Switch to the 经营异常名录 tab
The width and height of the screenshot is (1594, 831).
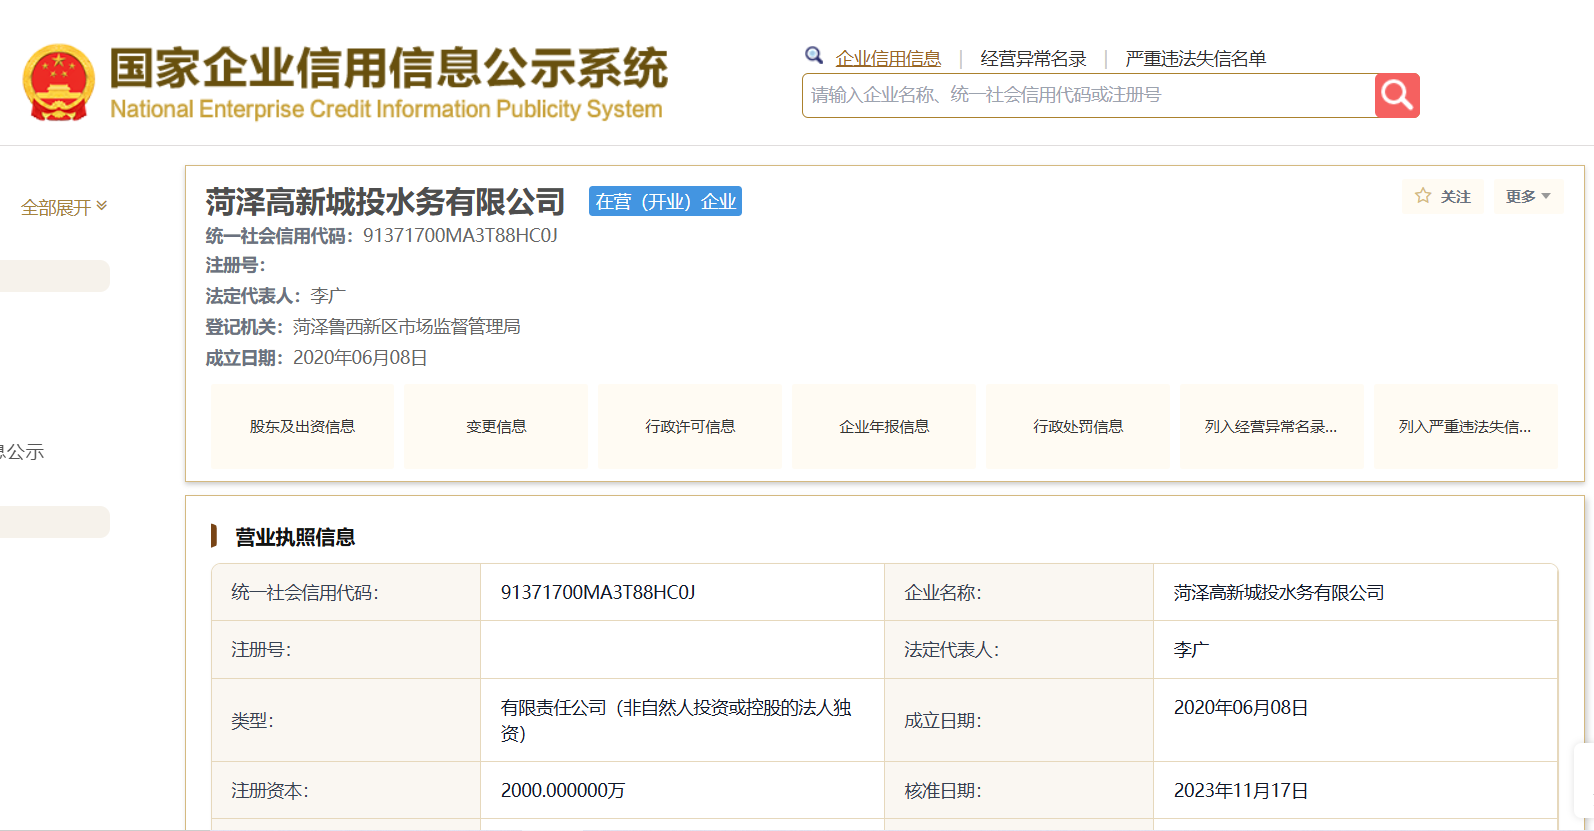tap(1033, 59)
